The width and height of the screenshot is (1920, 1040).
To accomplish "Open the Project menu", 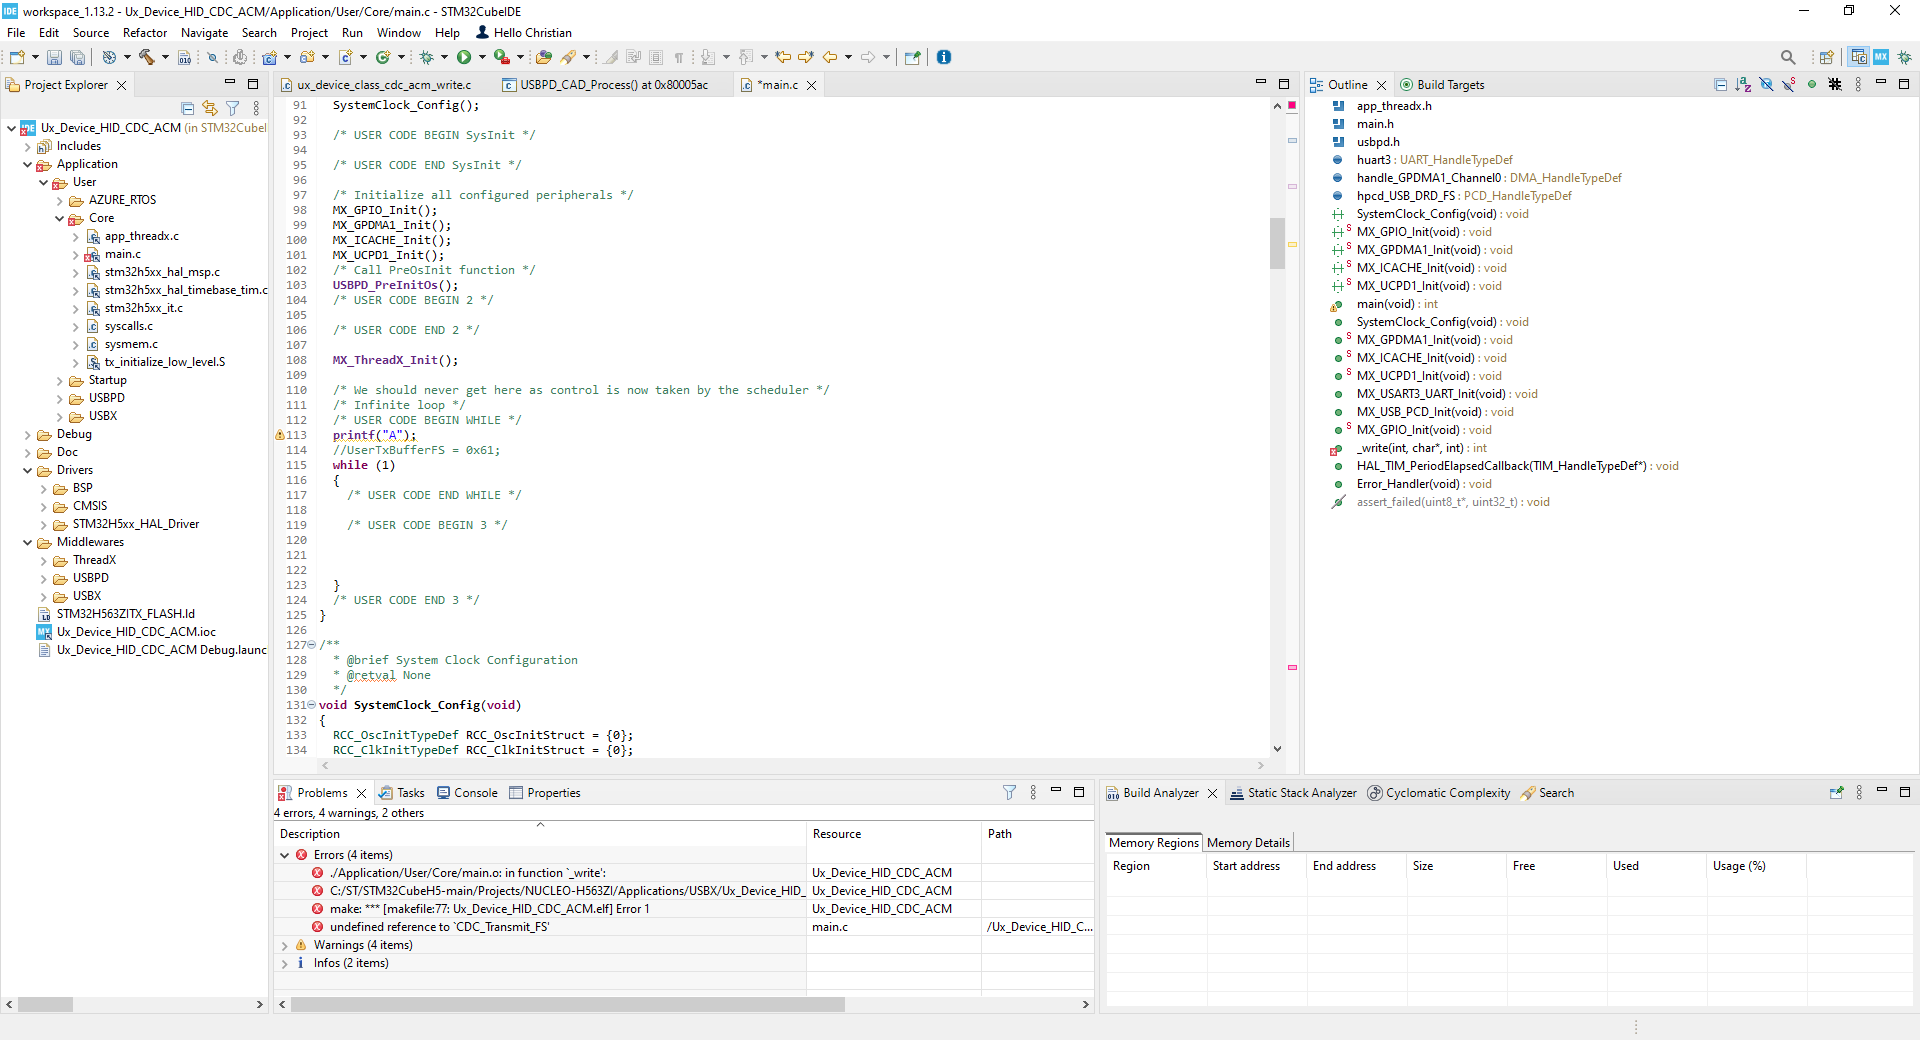I will tap(309, 33).
